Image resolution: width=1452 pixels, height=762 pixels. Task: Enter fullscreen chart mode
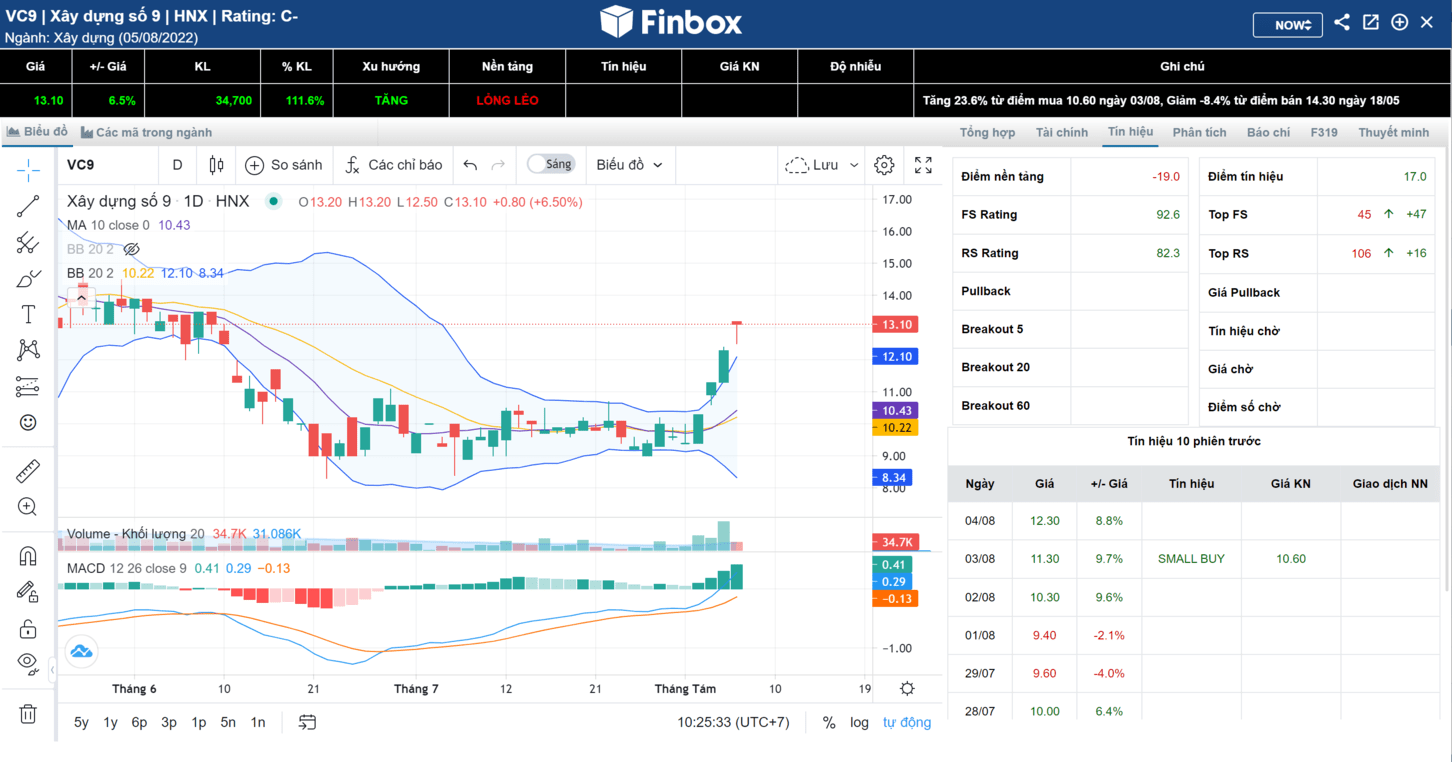click(924, 165)
